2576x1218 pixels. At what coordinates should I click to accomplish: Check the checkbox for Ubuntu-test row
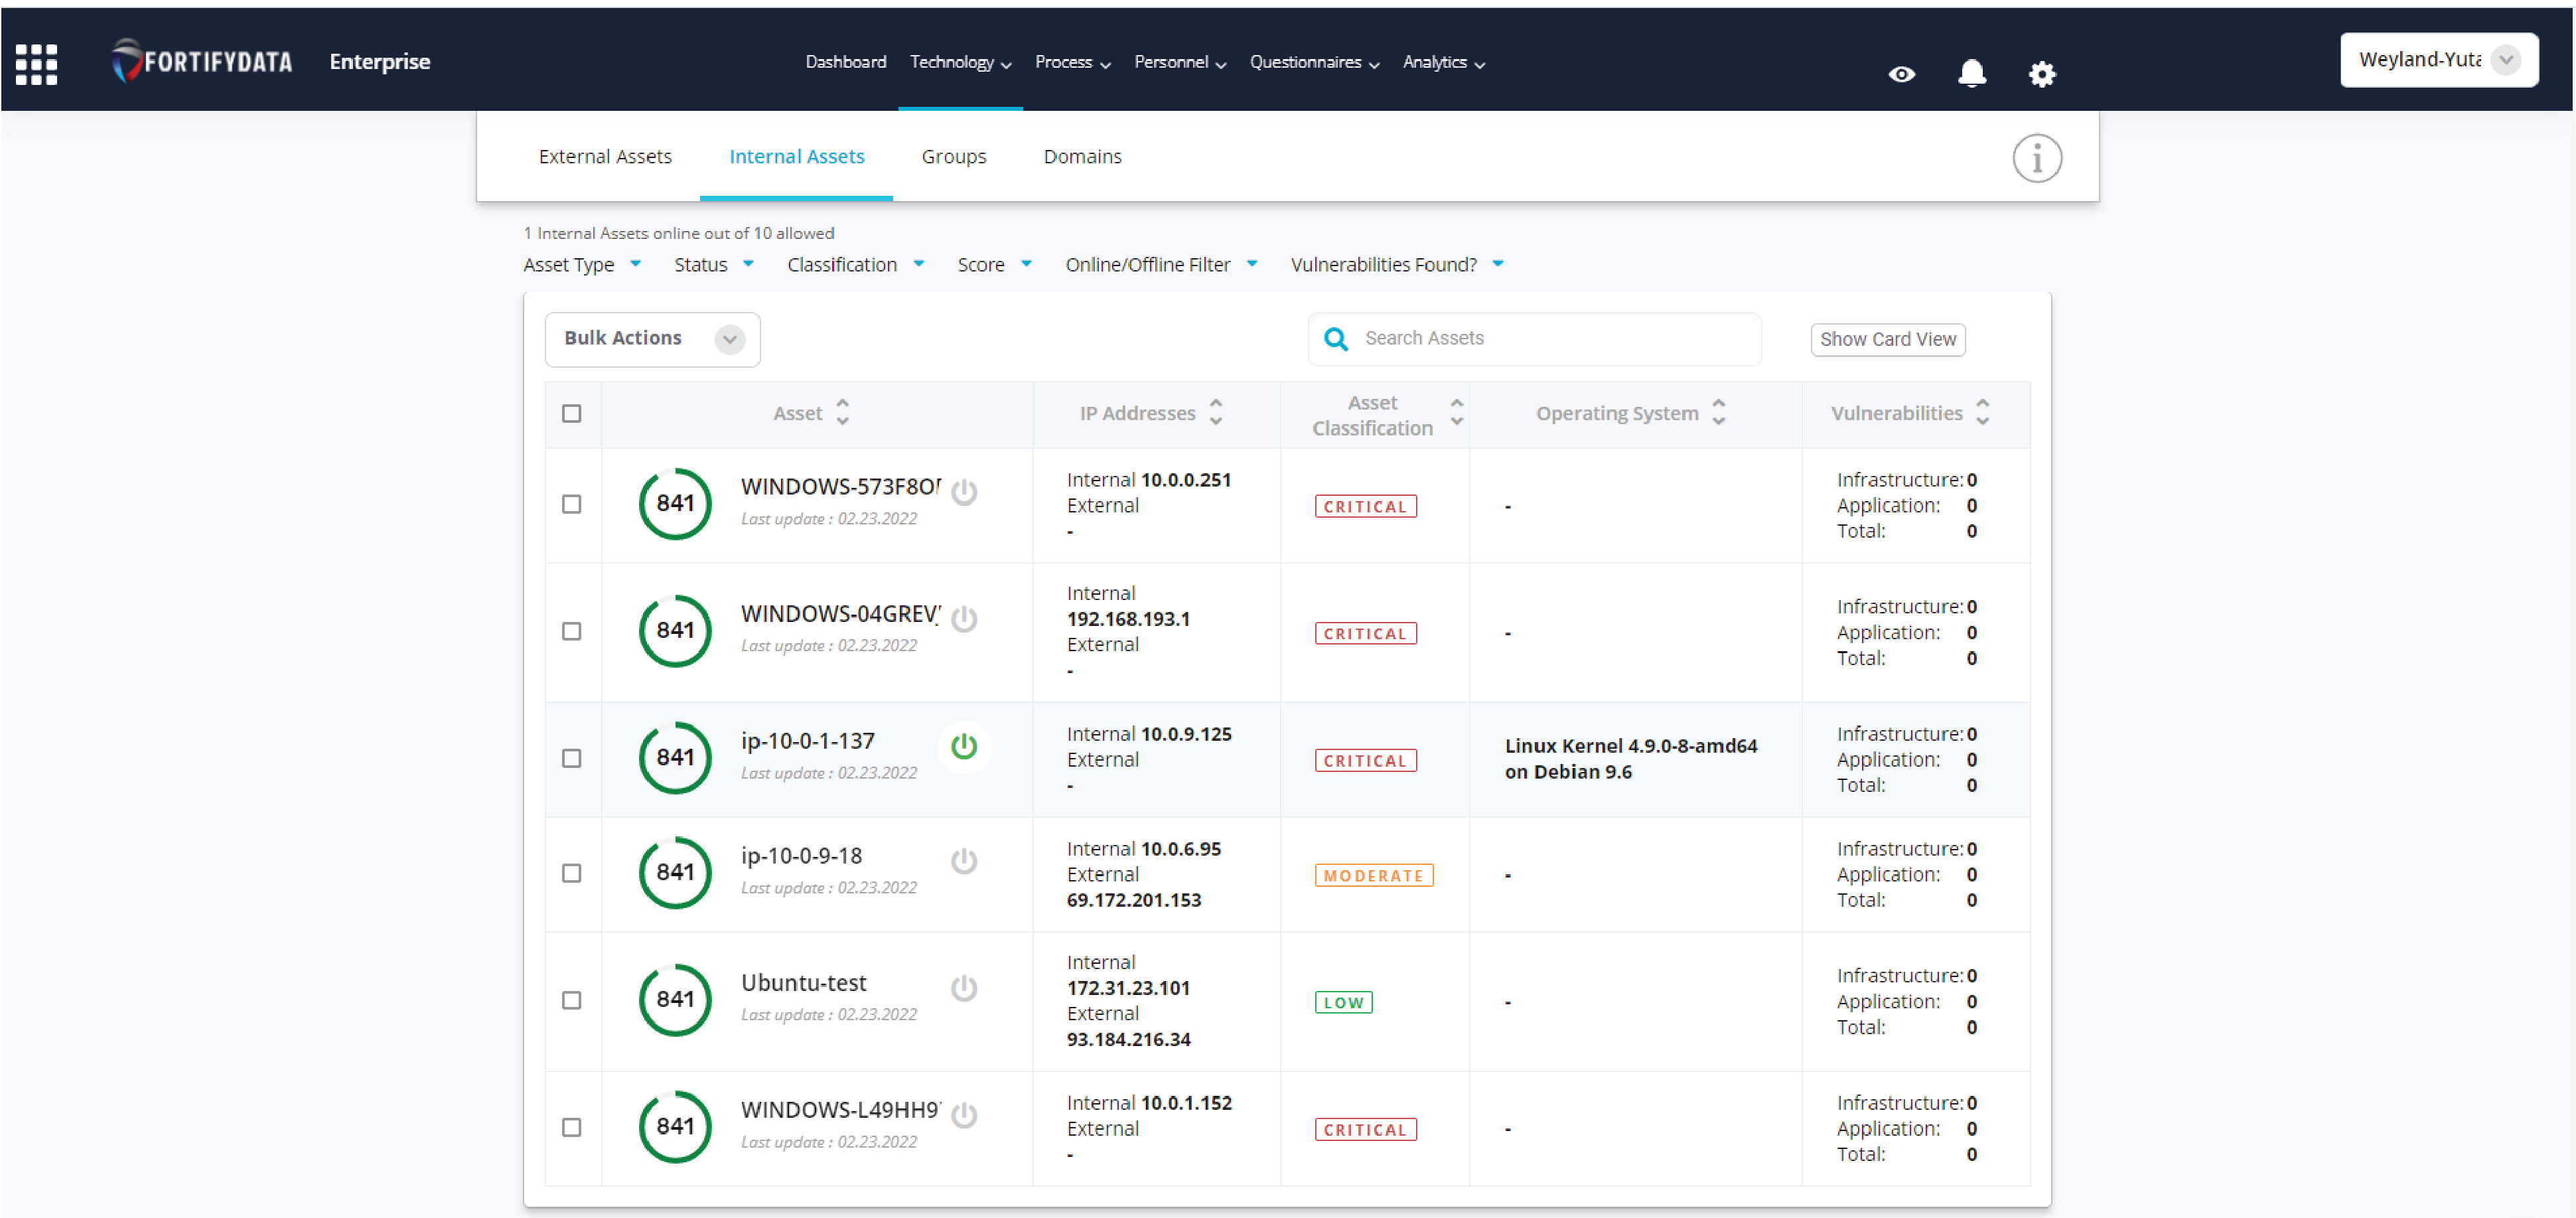click(572, 999)
